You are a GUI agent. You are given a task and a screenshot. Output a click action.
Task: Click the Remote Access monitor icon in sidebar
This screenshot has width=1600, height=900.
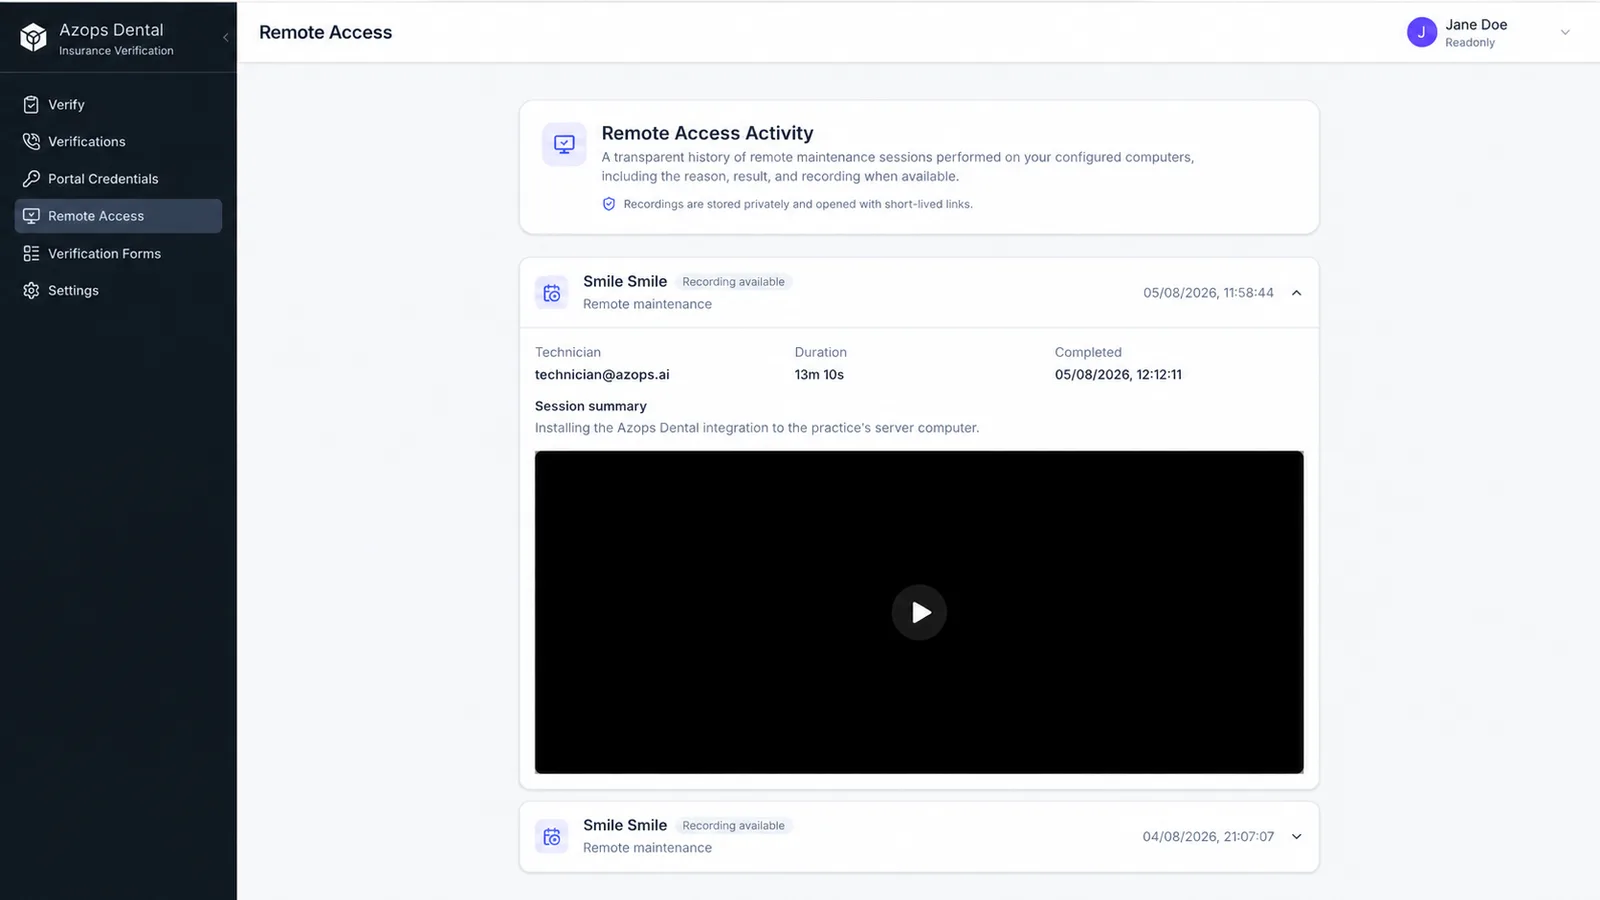(x=31, y=216)
